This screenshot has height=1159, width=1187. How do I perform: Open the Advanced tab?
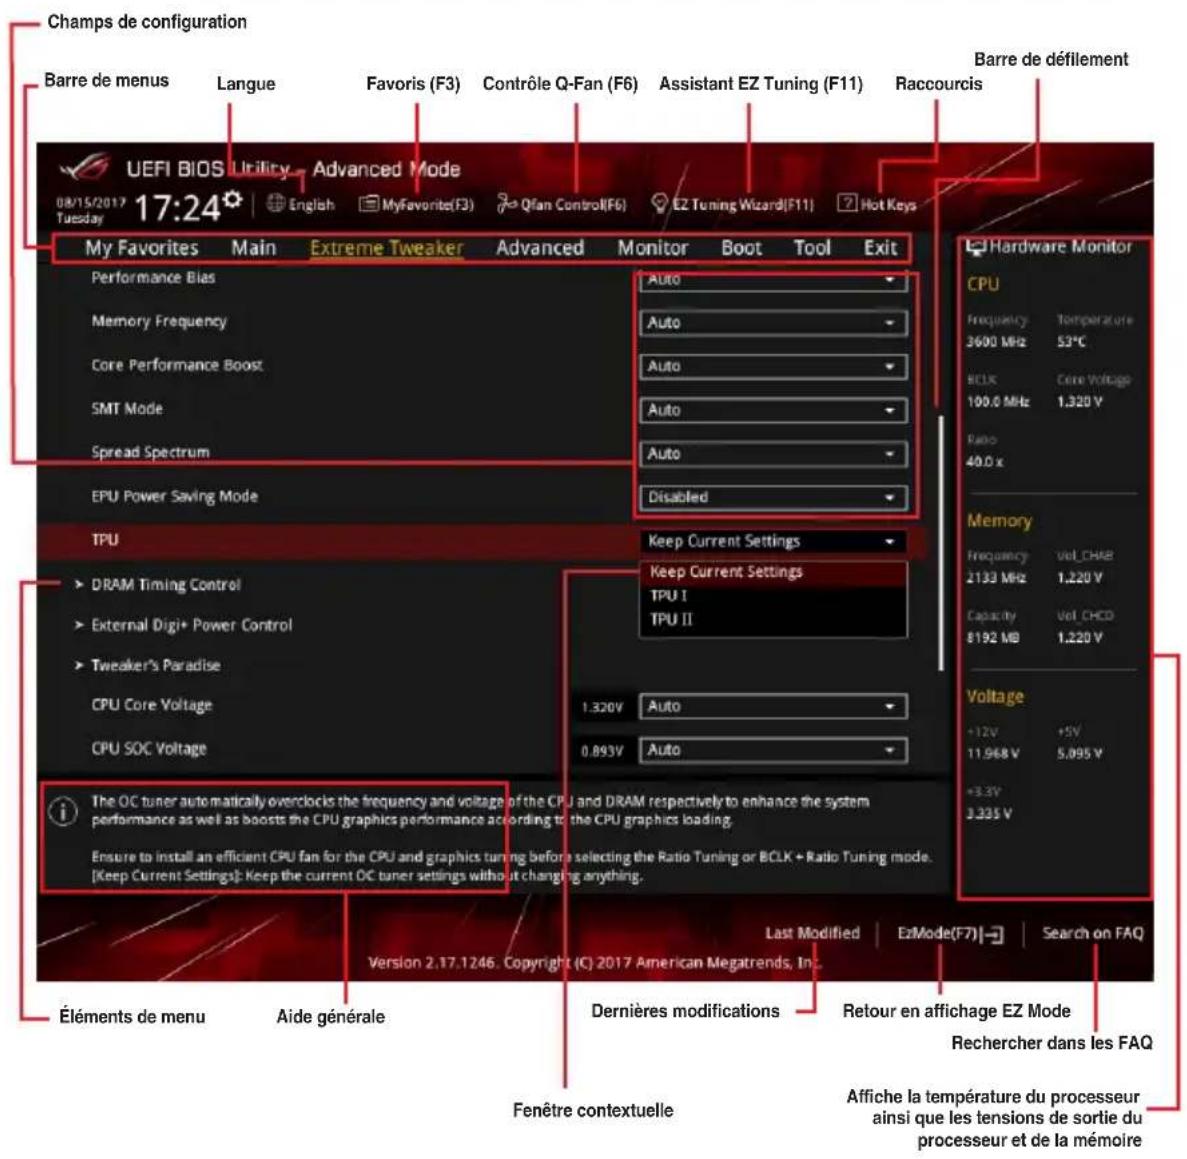click(x=540, y=248)
